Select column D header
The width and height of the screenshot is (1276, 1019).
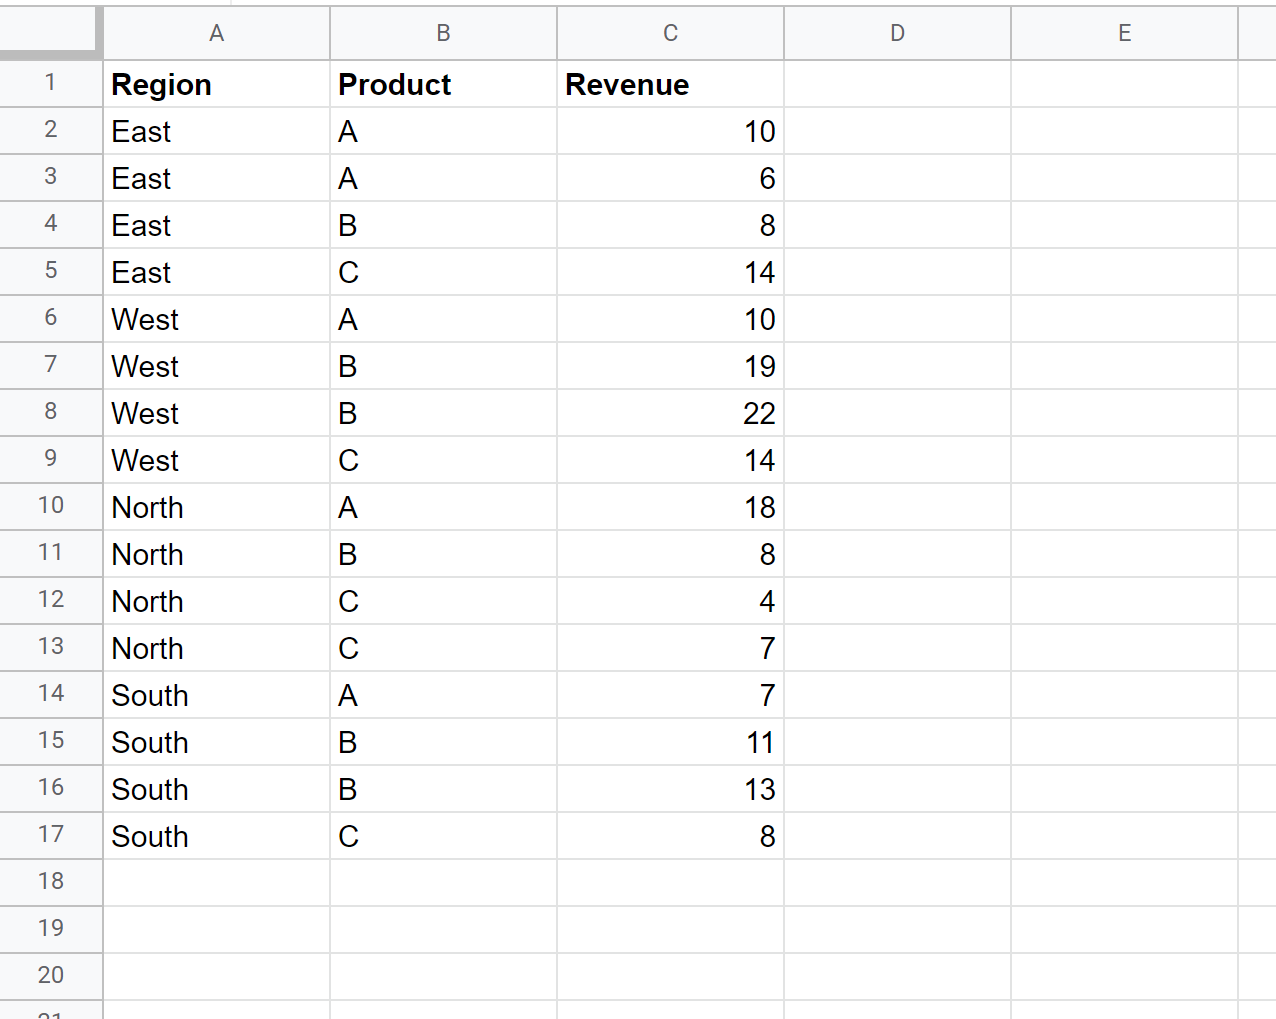(x=897, y=33)
